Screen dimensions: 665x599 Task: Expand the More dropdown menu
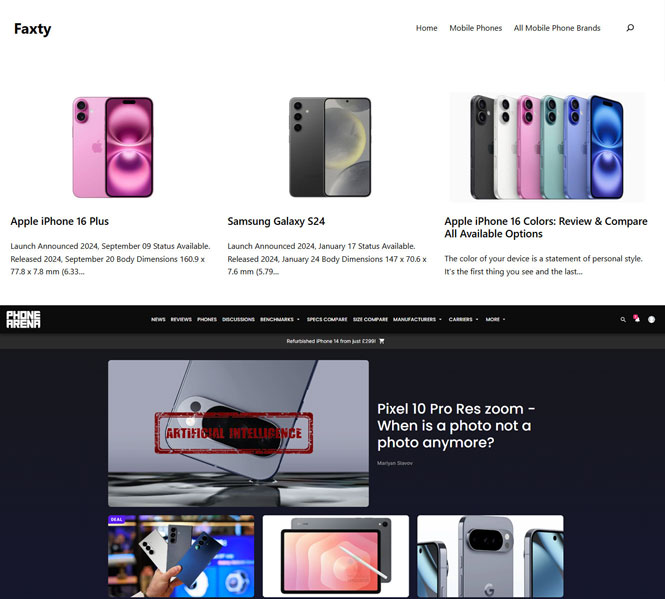pos(495,319)
